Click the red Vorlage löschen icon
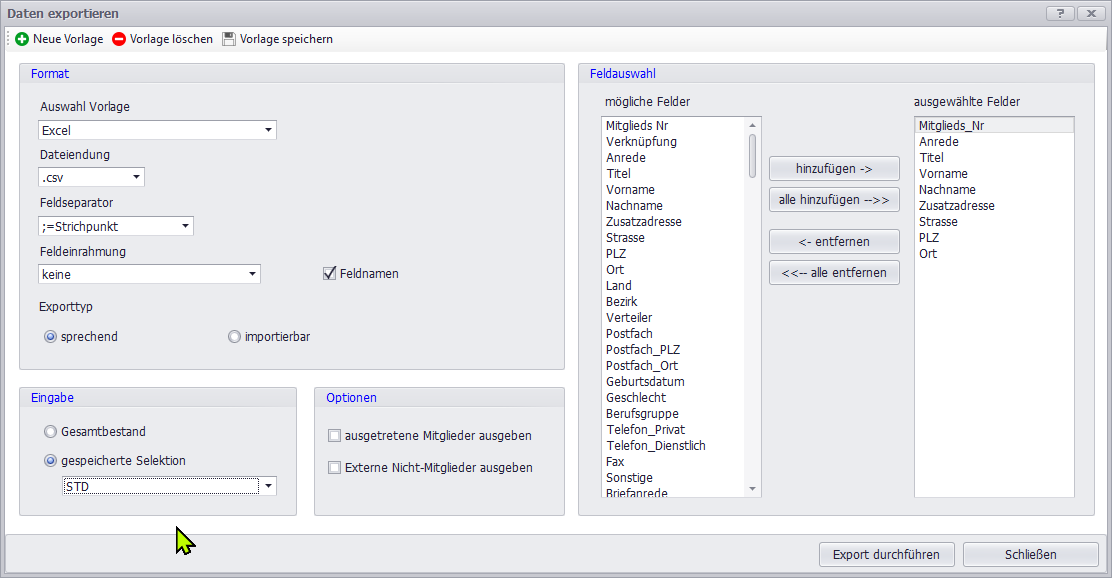1112x578 pixels. point(119,39)
